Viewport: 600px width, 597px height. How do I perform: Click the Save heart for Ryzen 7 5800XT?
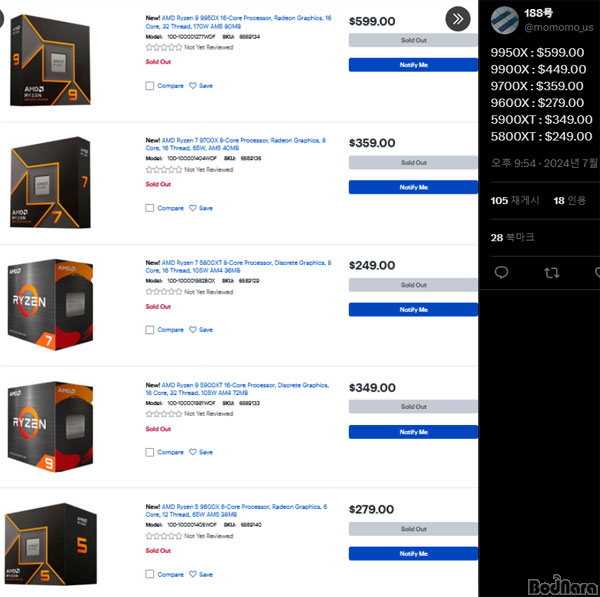193,330
